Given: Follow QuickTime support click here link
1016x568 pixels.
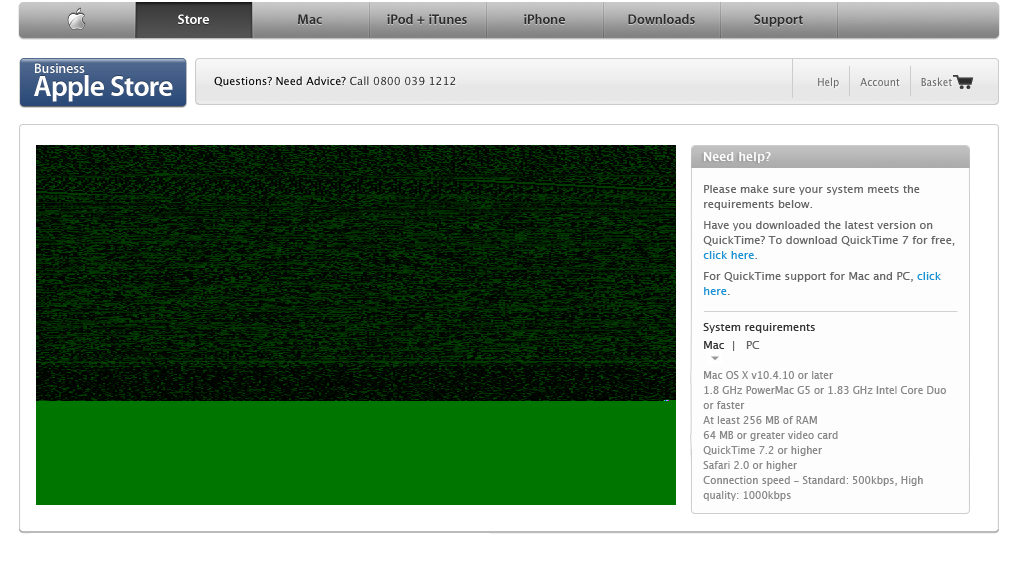Looking at the screenshot, I should coord(822,284).
